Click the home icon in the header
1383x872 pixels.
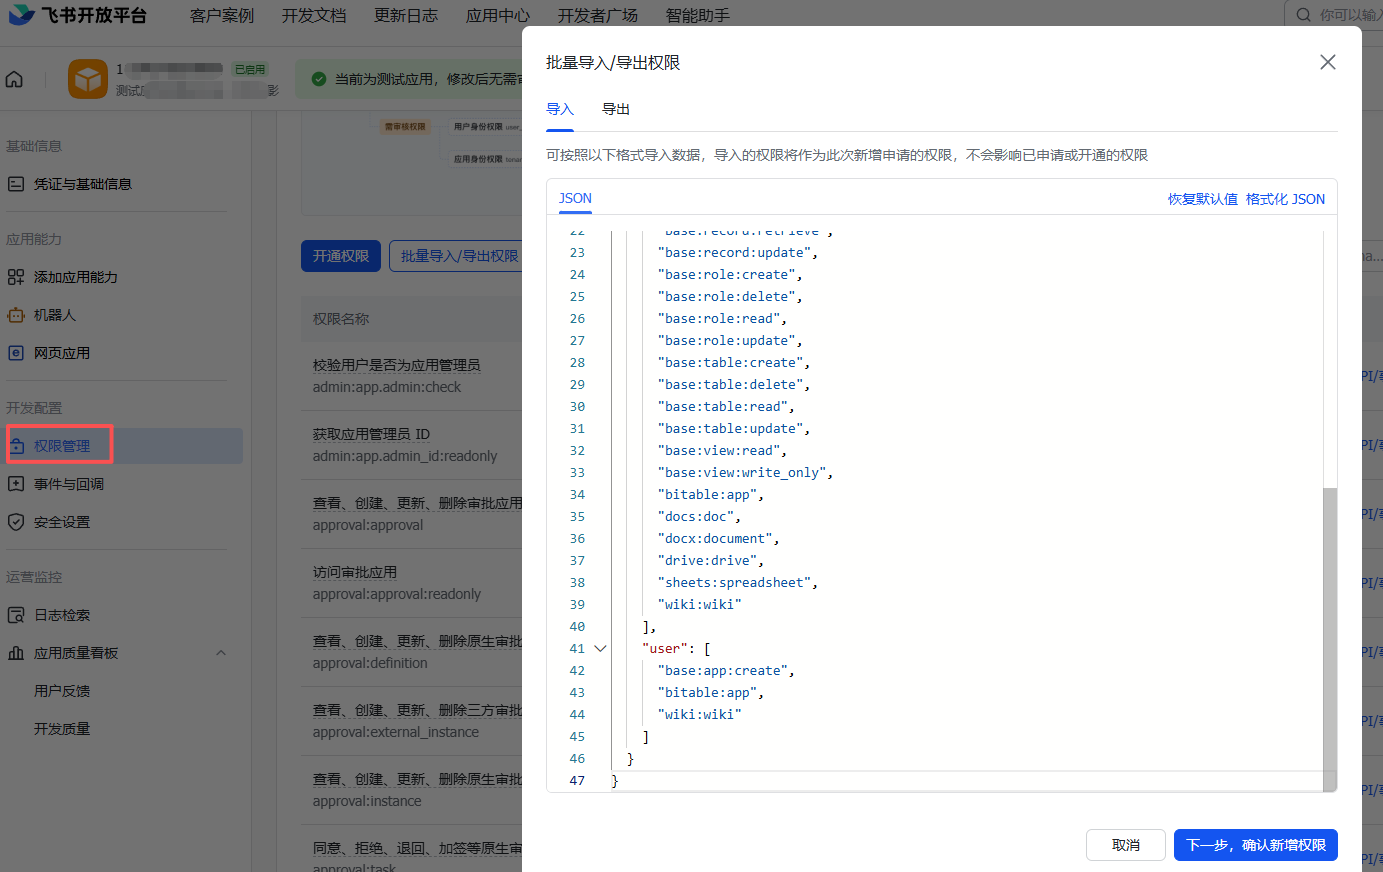(x=15, y=79)
